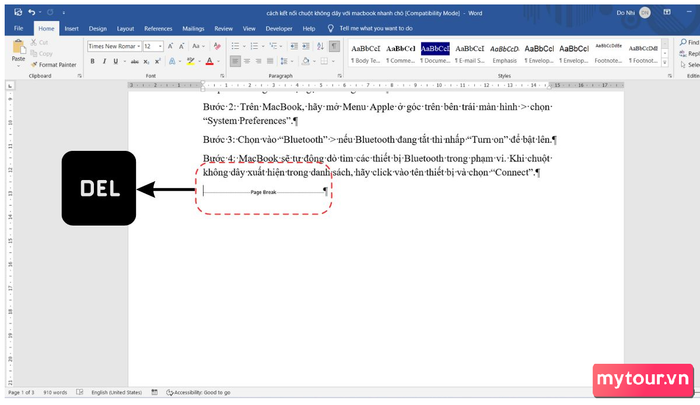Apply the Footnote style with small preview
Image resolution: width=700 pixels, height=405 pixels.
click(x=608, y=54)
